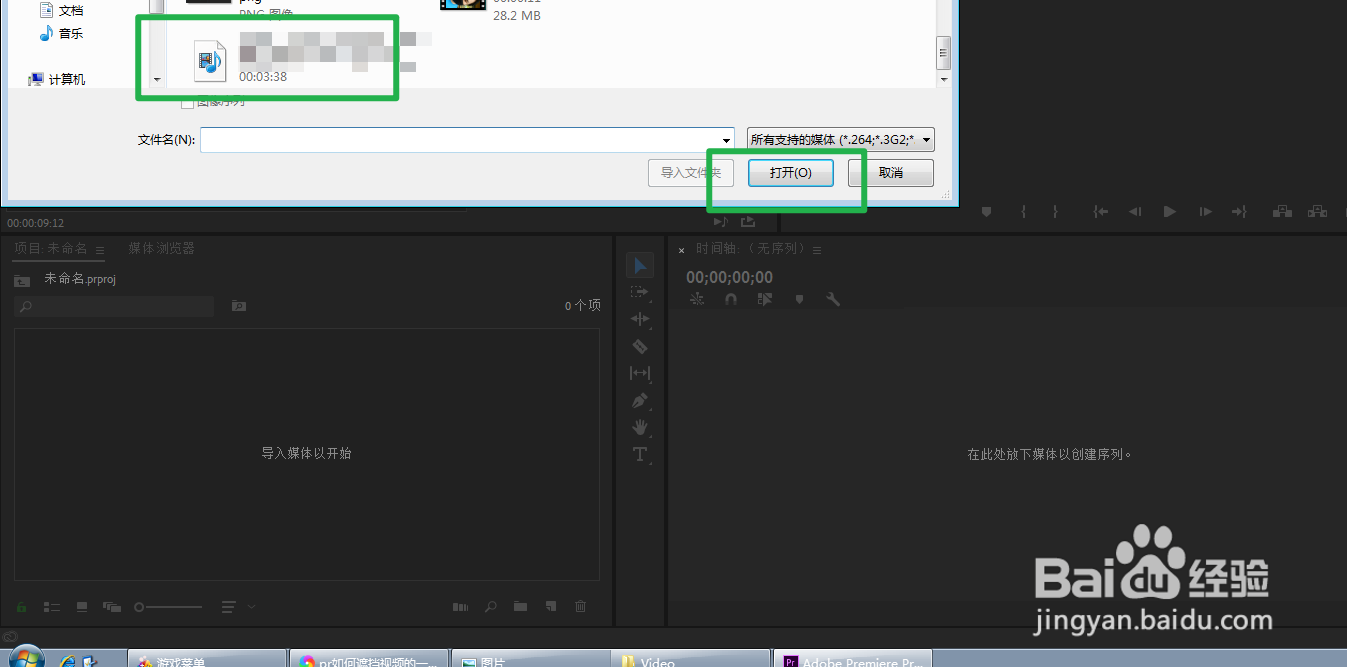Click the Add Marker shield icon in the program monitor
The width and height of the screenshot is (1347, 667).
click(x=986, y=212)
